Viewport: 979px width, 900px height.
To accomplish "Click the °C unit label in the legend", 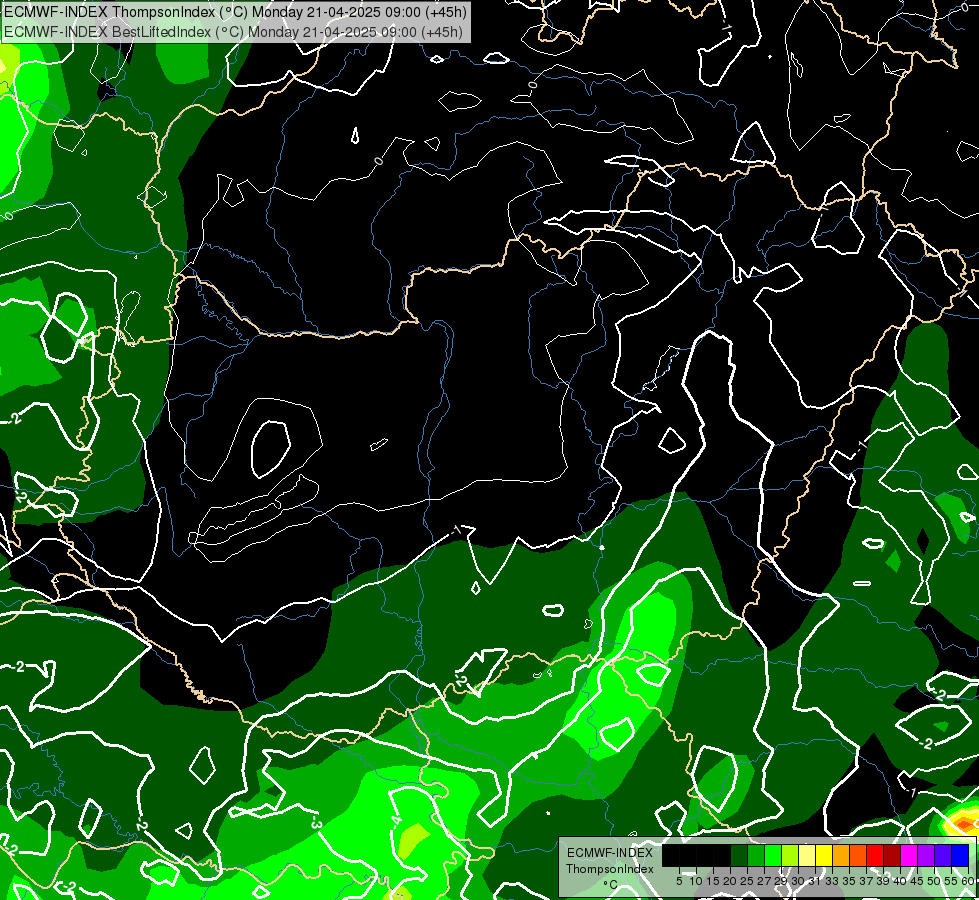I will (610, 884).
